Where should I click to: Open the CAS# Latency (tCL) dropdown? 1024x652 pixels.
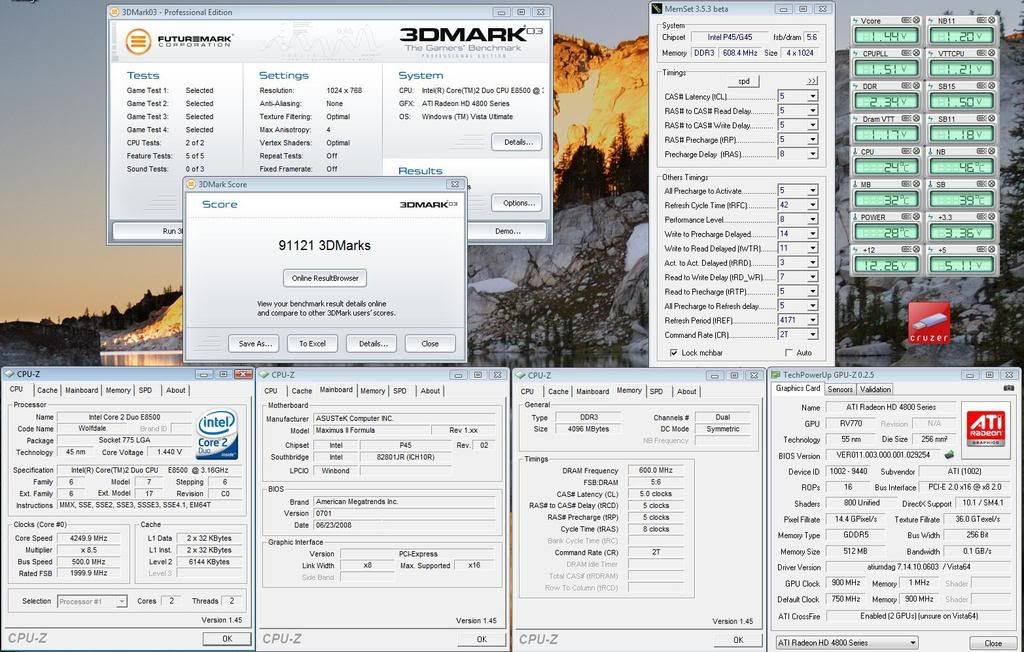[812, 97]
